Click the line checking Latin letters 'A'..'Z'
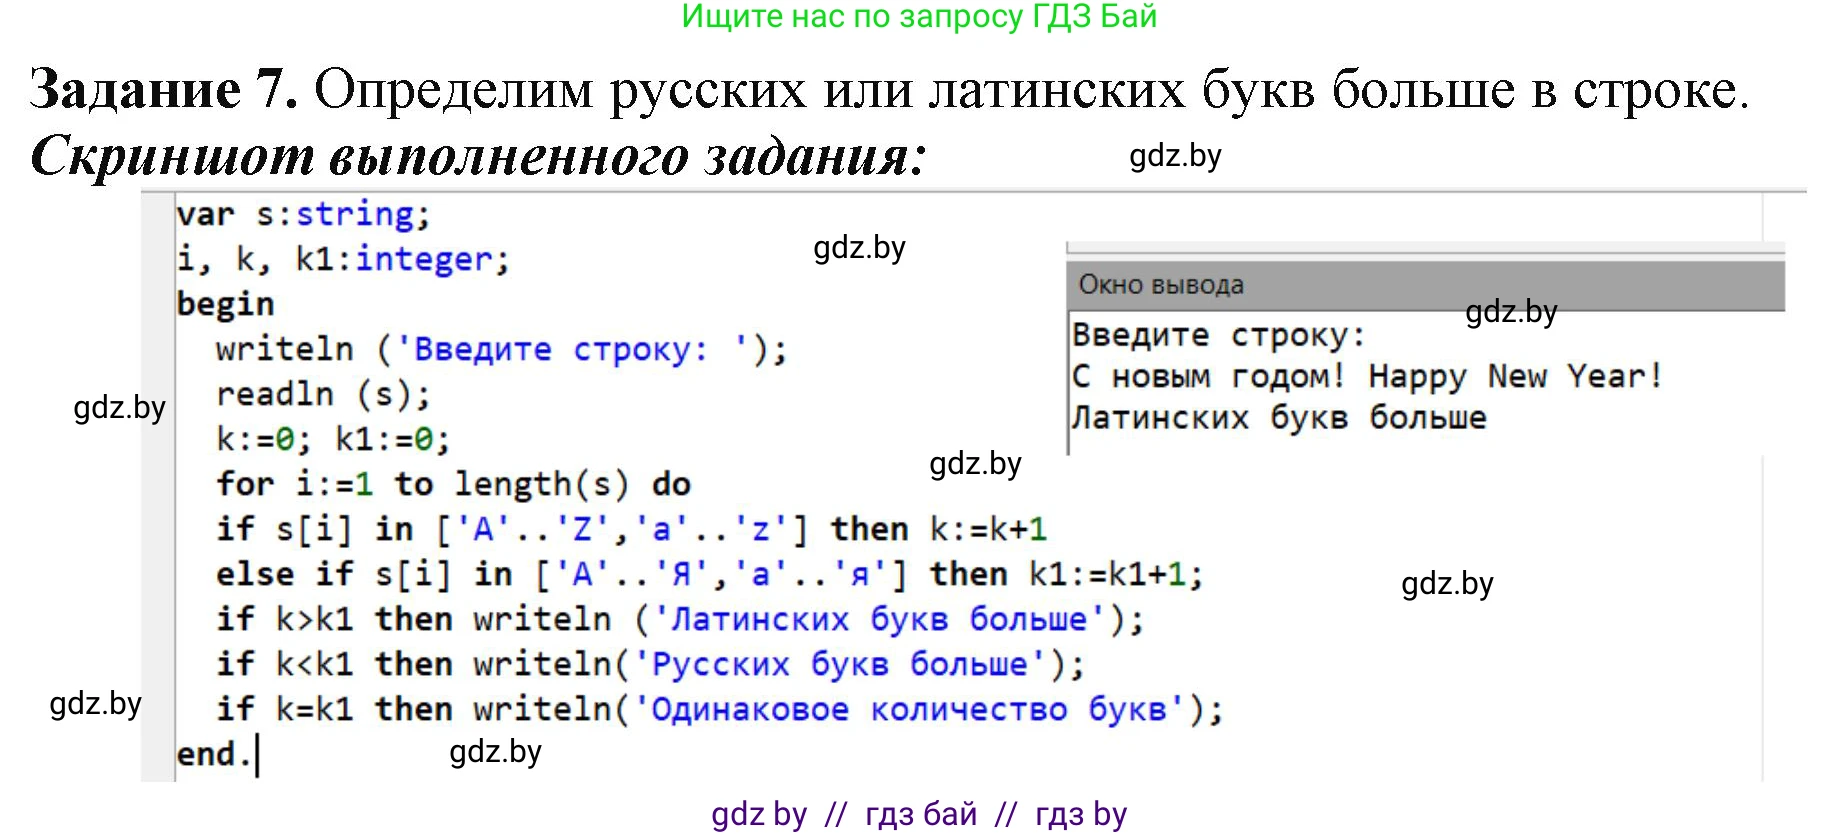 click(x=632, y=529)
